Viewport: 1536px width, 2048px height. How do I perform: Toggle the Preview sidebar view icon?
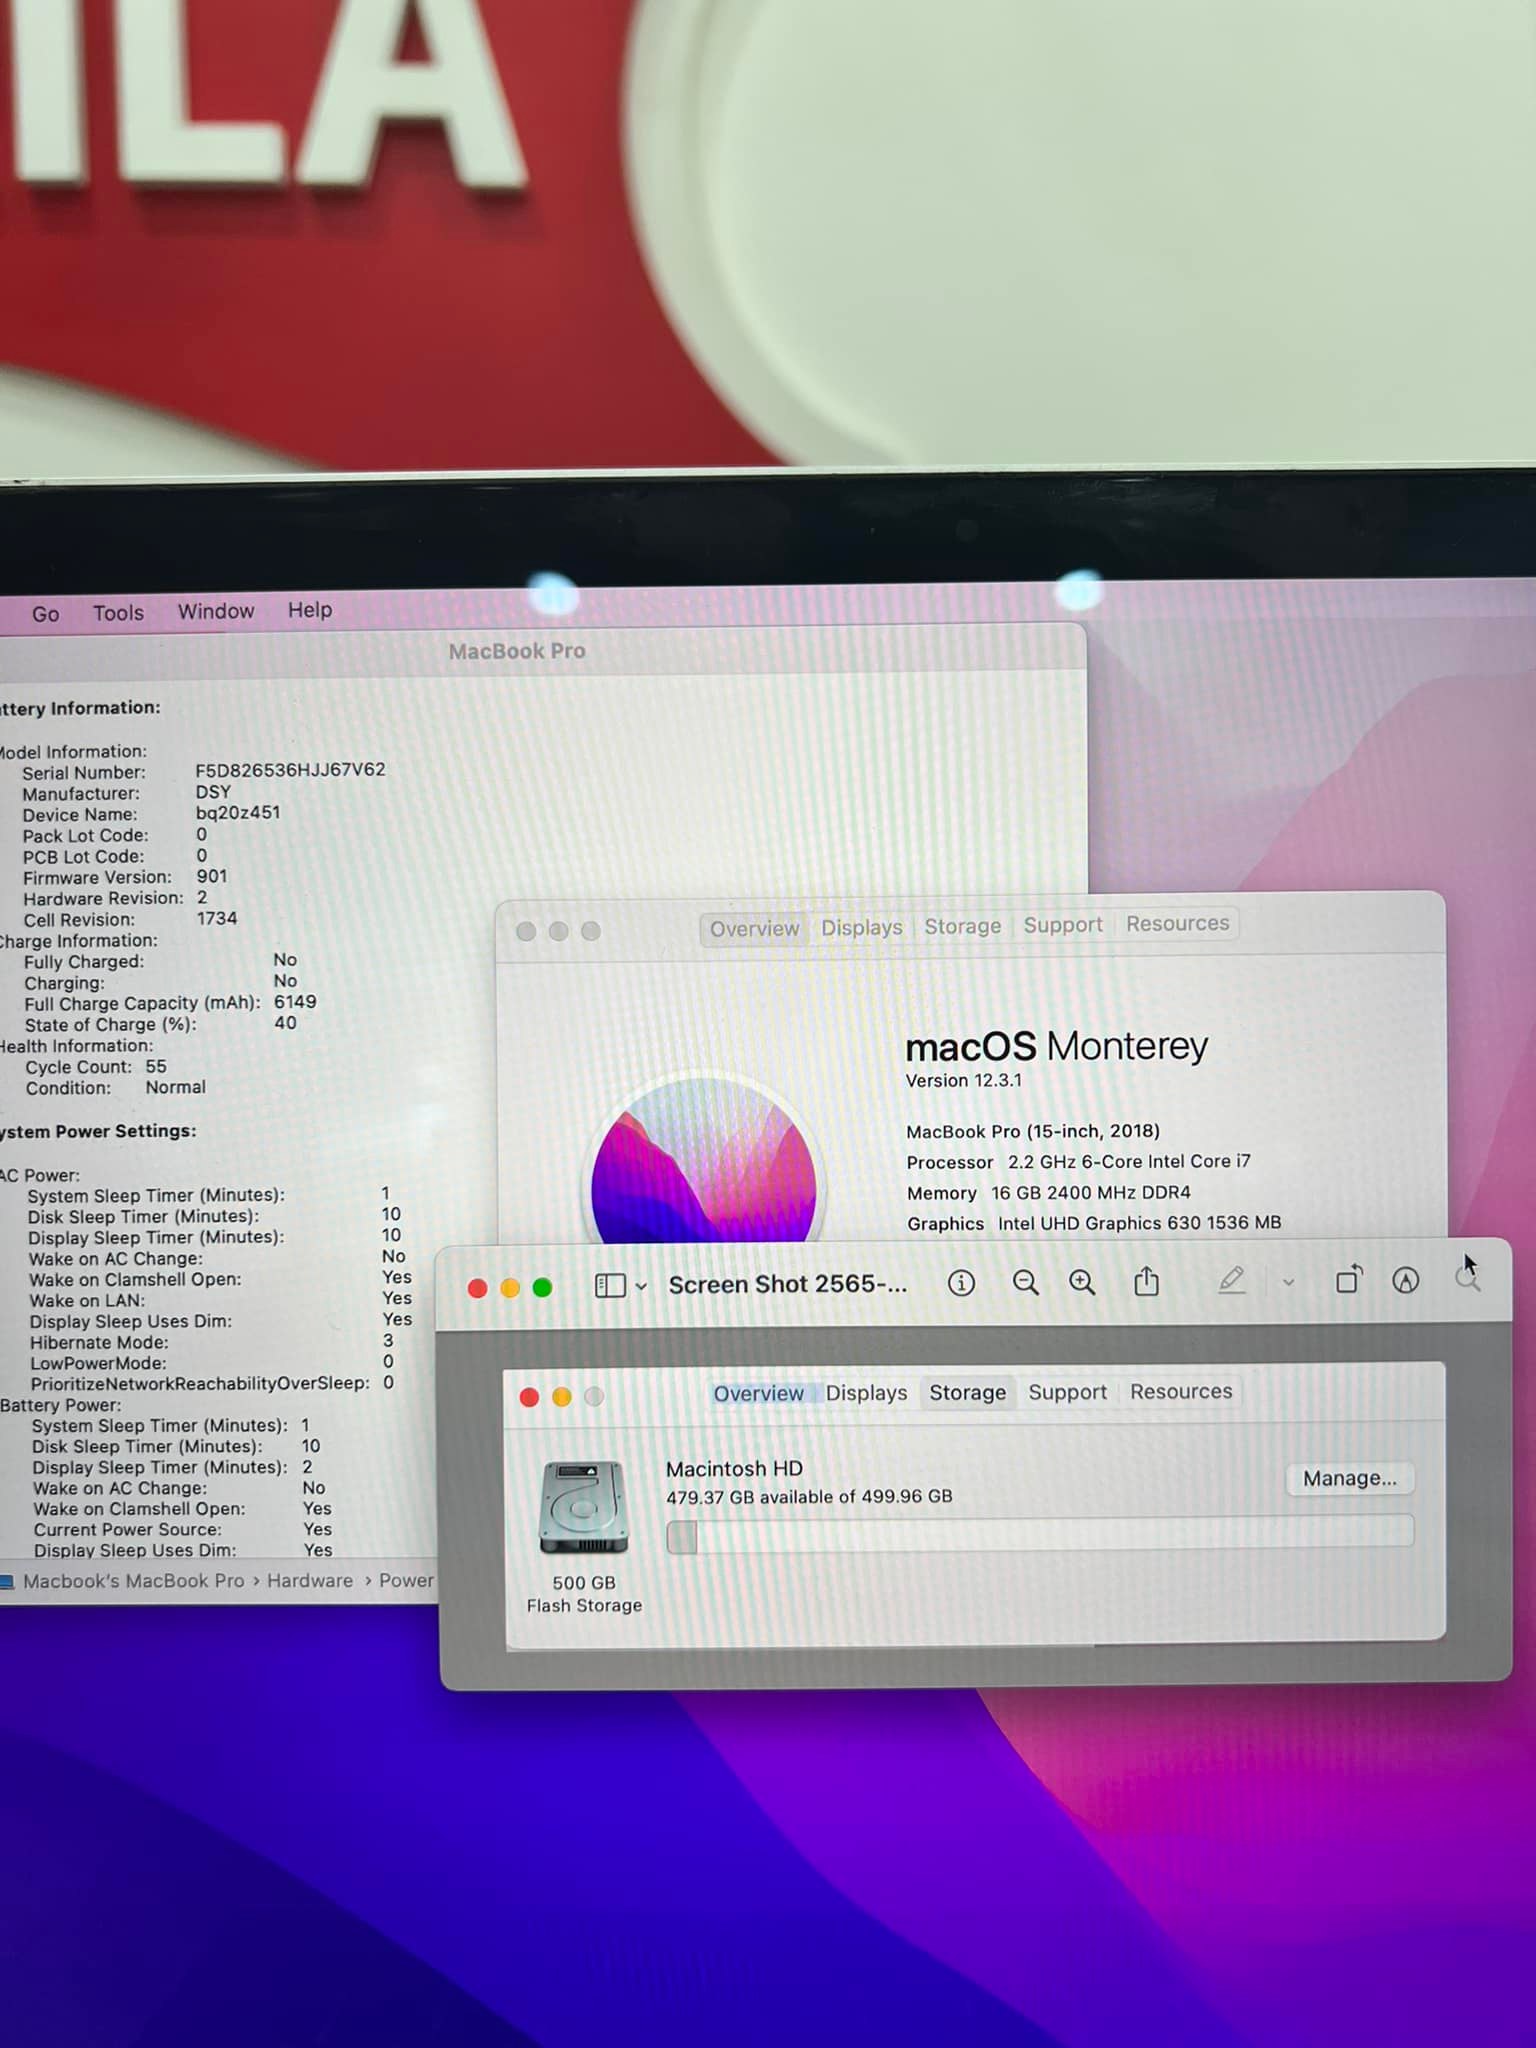click(609, 1286)
